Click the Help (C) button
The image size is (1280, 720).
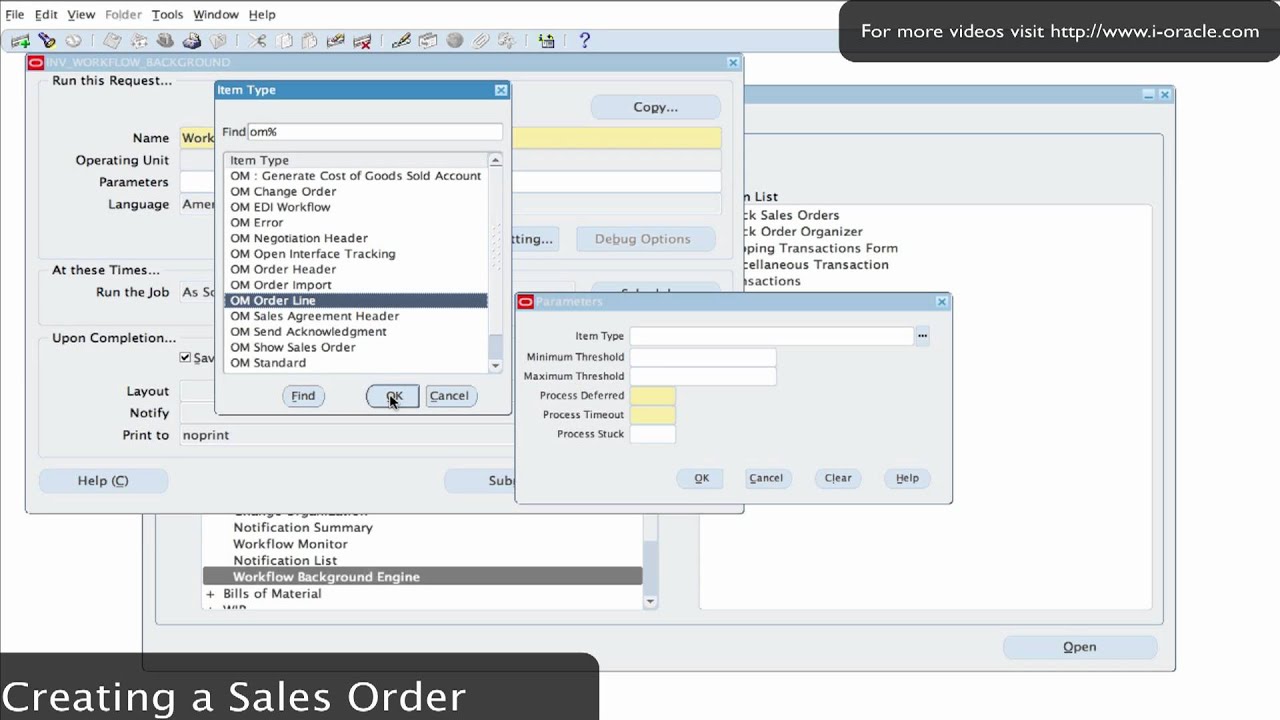click(103, 481)
